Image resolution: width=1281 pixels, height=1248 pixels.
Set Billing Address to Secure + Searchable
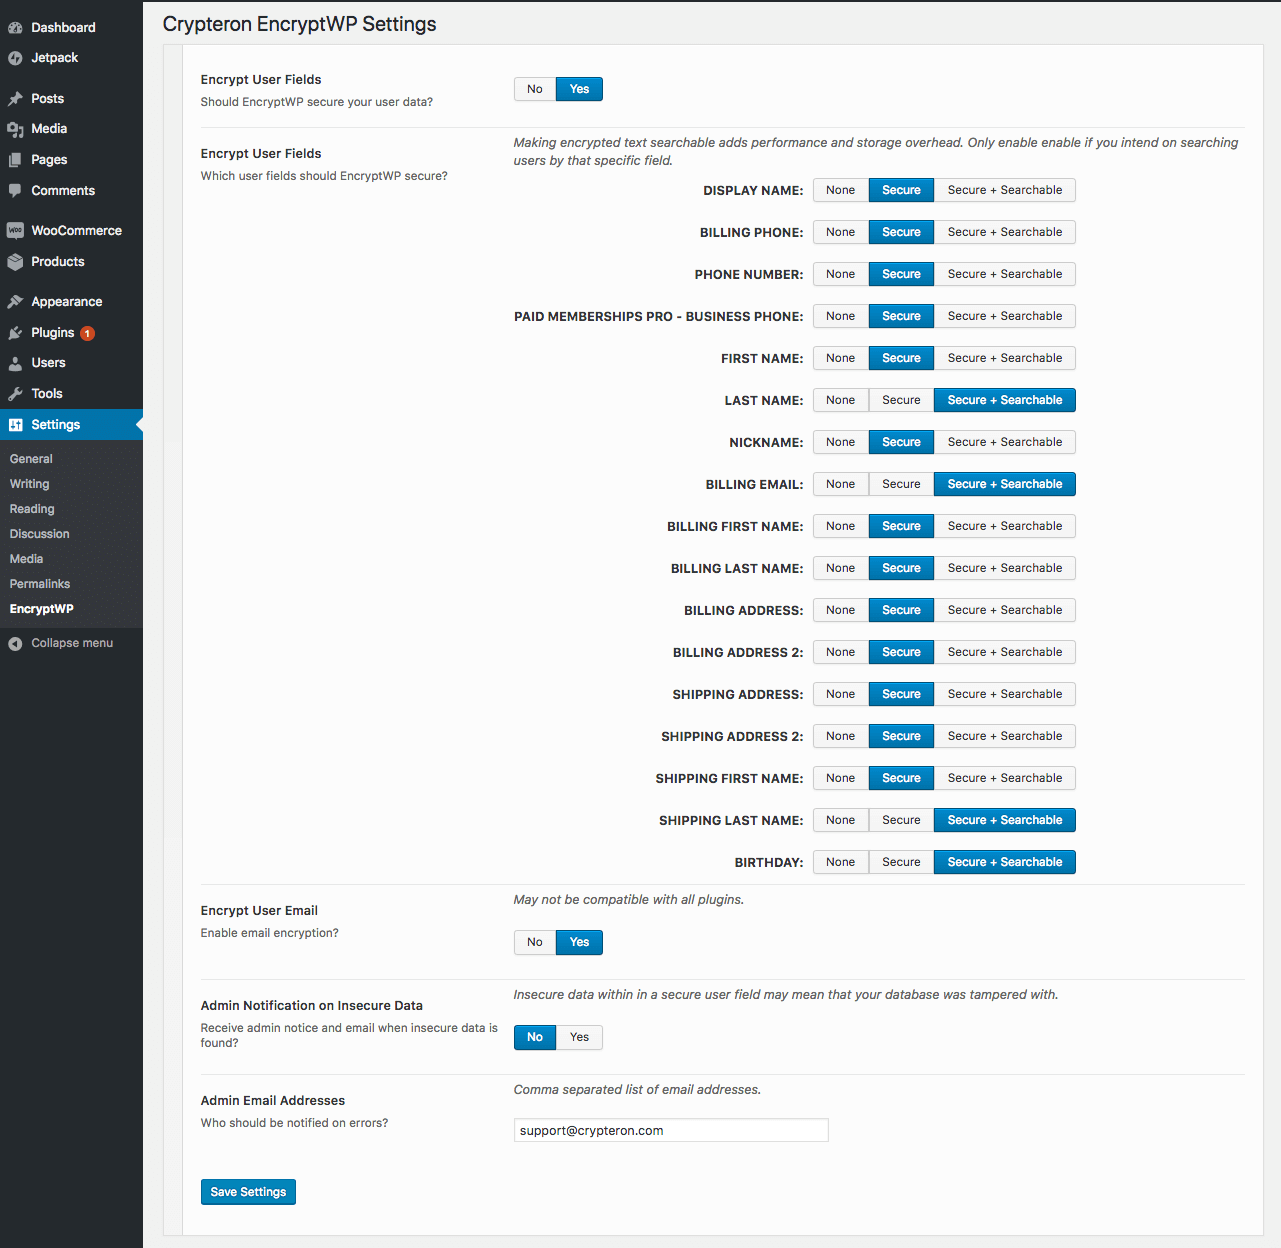[x=1005, y=610]
